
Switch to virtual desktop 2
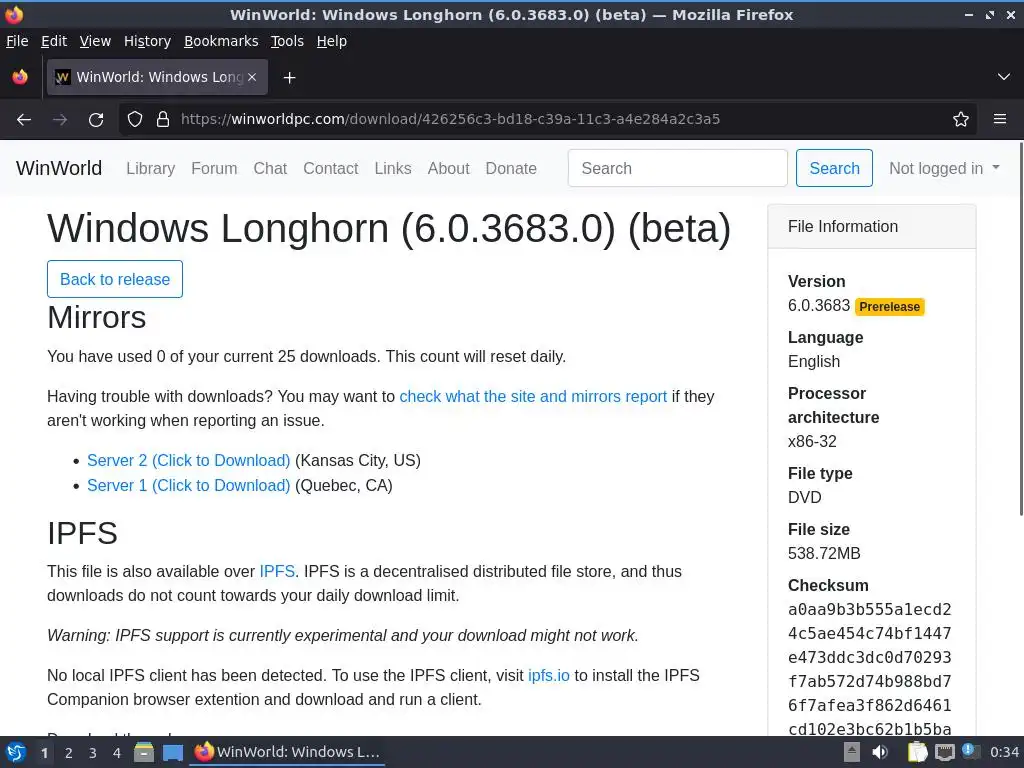point(69,753)
